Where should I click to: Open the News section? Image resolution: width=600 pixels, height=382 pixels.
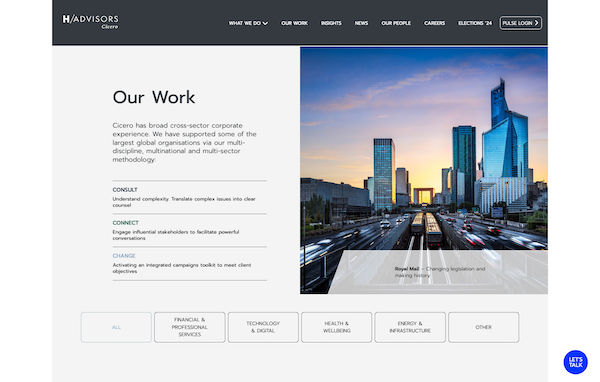361,23
